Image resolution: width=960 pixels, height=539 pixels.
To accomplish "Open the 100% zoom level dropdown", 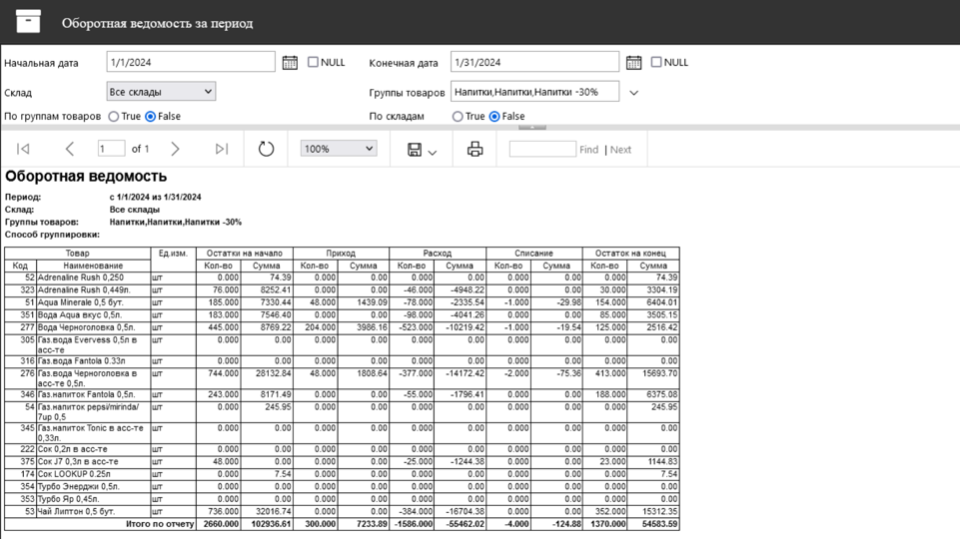I will [338, 149].
